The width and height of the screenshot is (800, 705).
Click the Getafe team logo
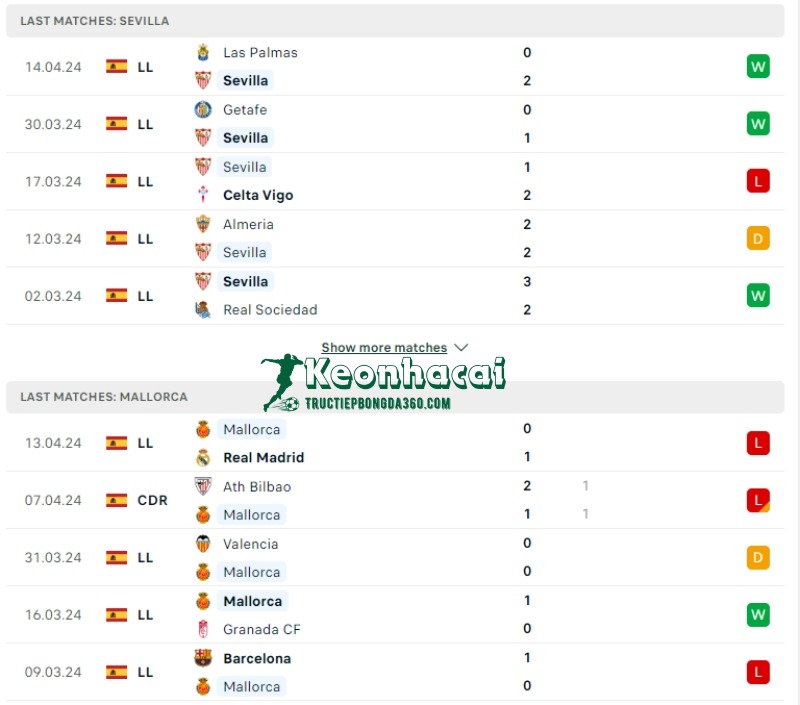coord(203,110)
